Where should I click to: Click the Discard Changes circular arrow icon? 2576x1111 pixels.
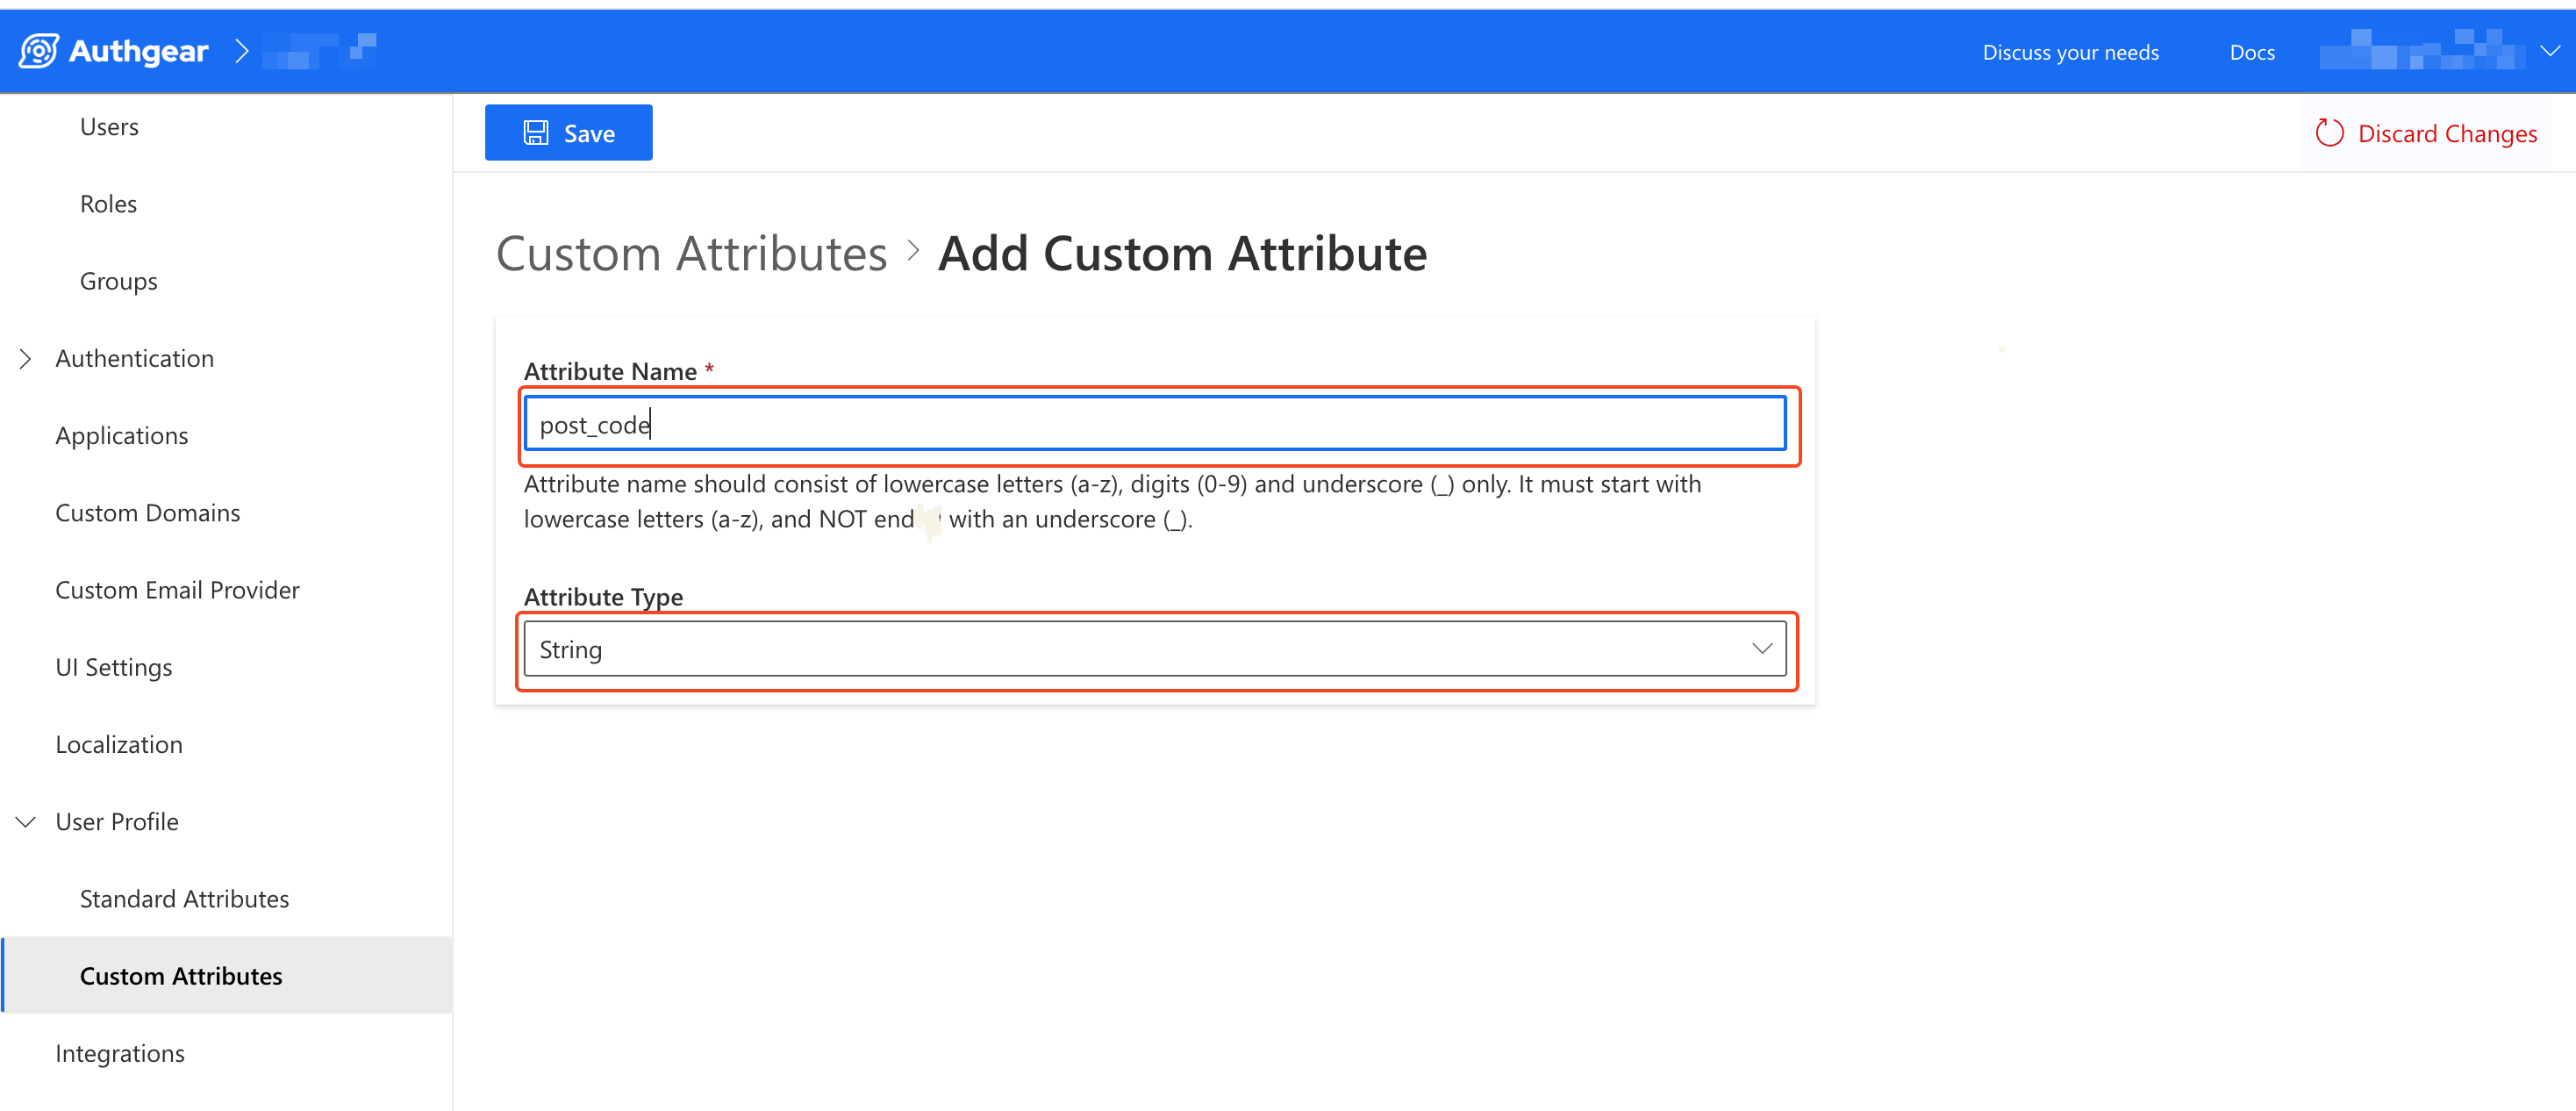2329,133
